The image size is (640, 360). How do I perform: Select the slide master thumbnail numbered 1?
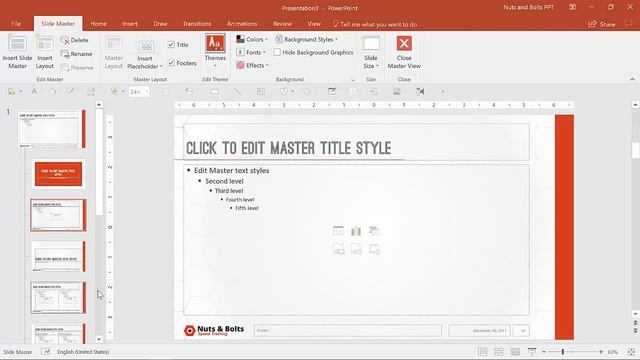tap(52, 129)
